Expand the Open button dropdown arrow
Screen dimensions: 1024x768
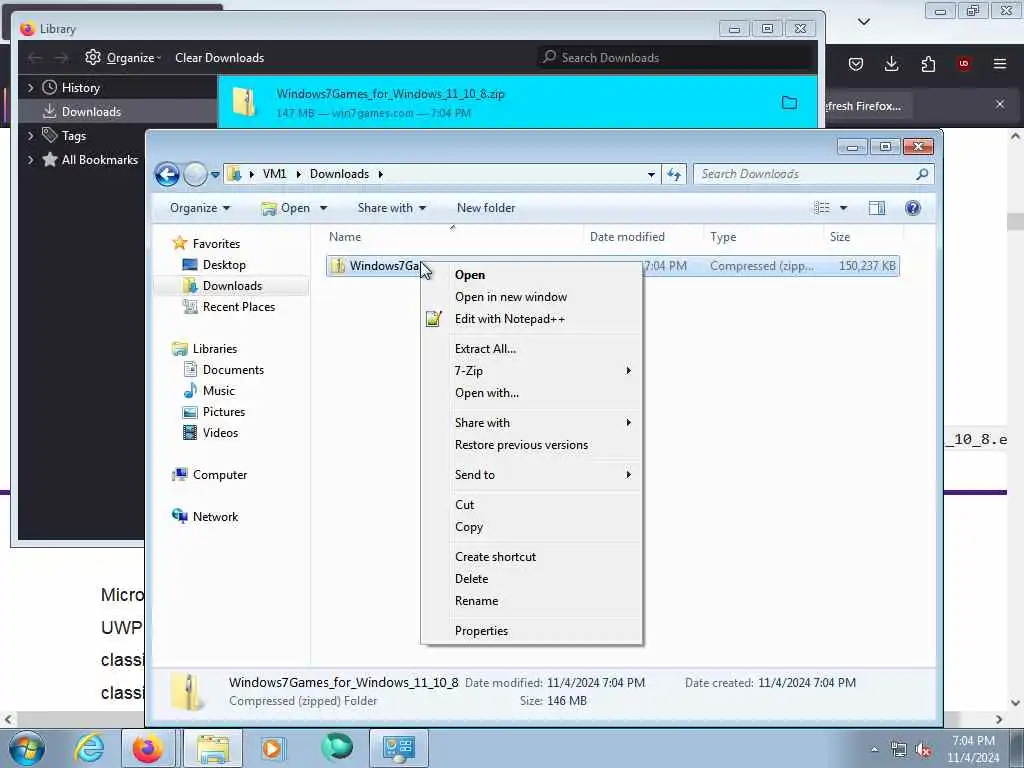click(x=323, y=208)
